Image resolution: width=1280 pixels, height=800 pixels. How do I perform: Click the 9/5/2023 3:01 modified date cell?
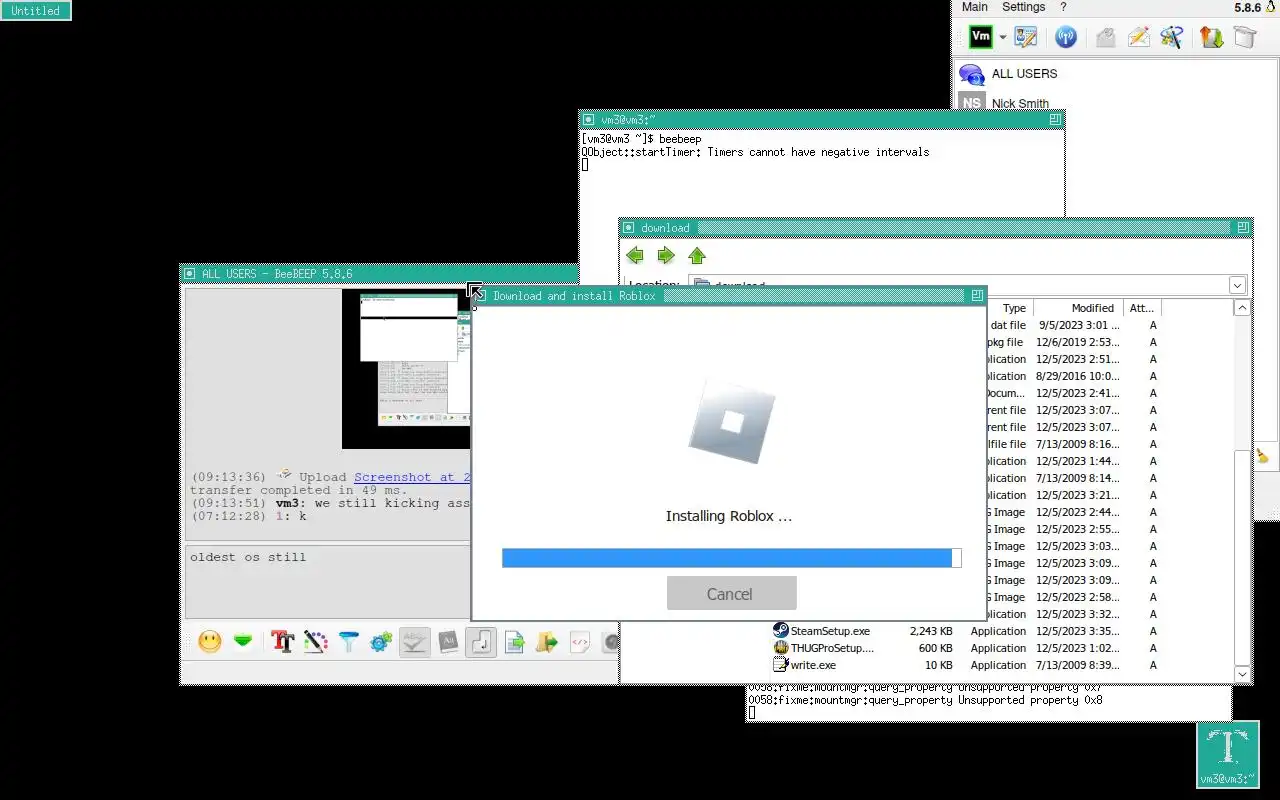coord(1078,325)
